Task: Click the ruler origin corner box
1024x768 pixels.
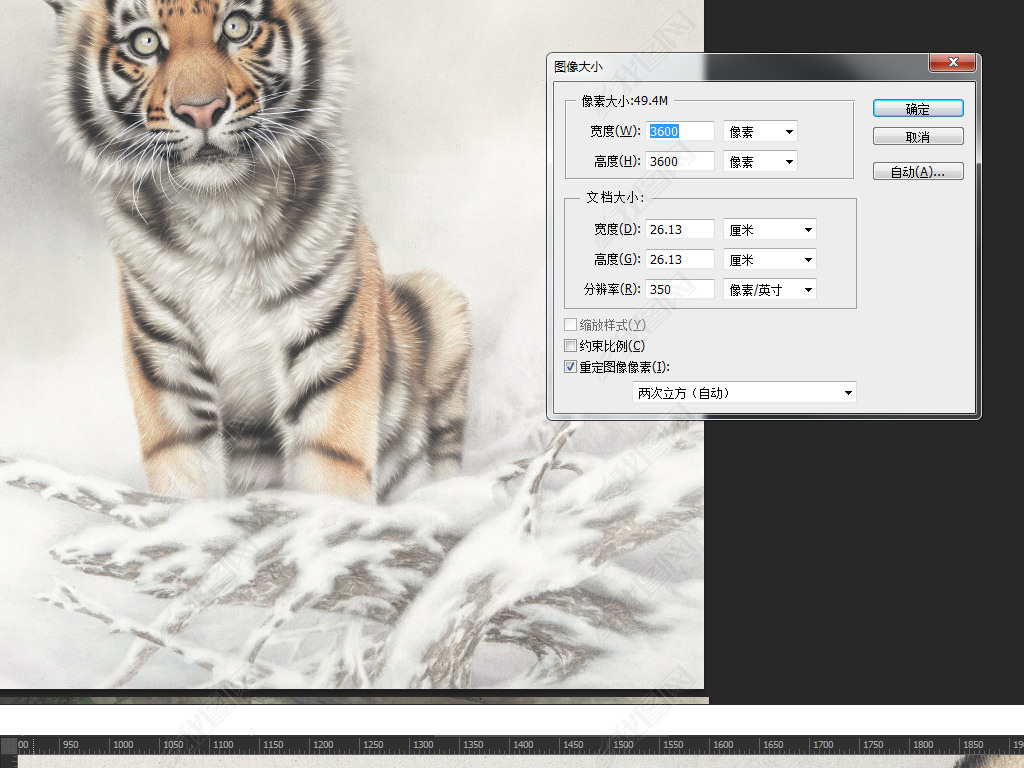Action: pos(8,745)
